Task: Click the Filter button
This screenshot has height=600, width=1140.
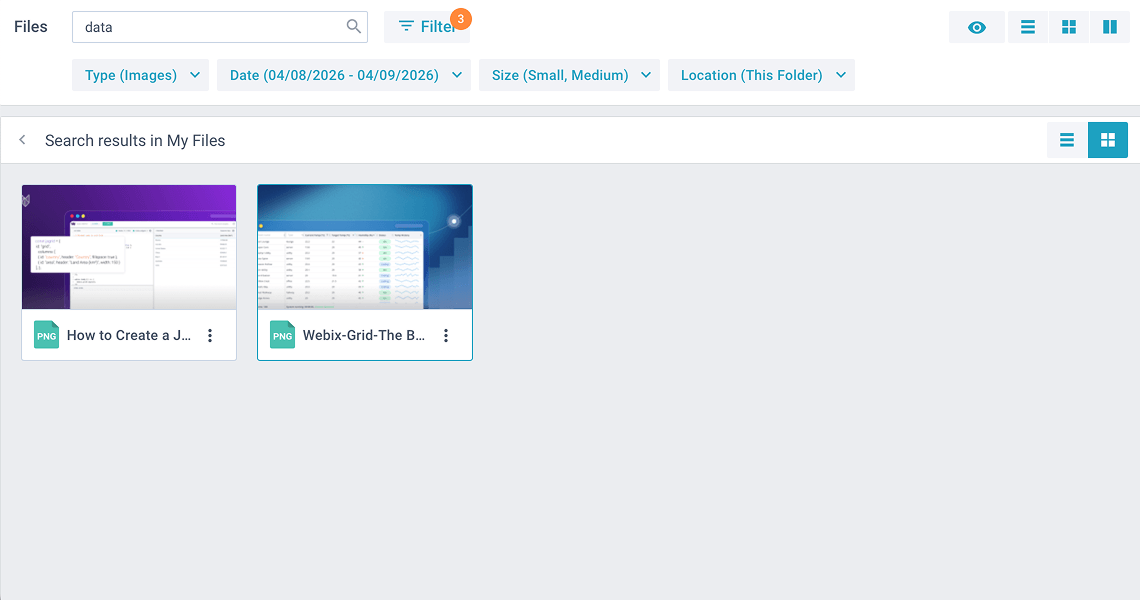Action: click(x=427, y=27)
